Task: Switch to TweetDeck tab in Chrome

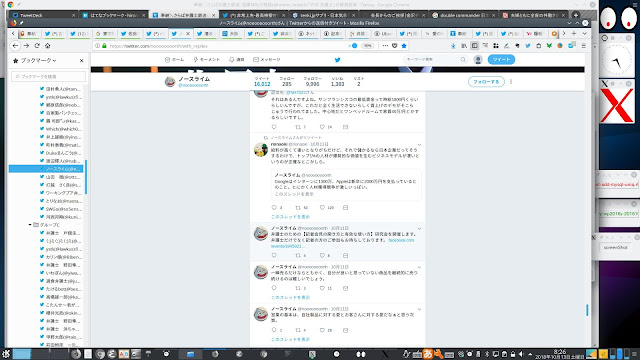Action: 43,15
